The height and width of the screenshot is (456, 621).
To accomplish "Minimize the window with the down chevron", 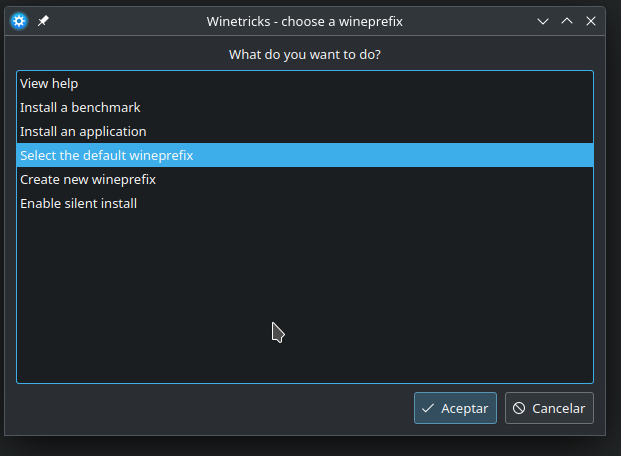I will [543, 20].
